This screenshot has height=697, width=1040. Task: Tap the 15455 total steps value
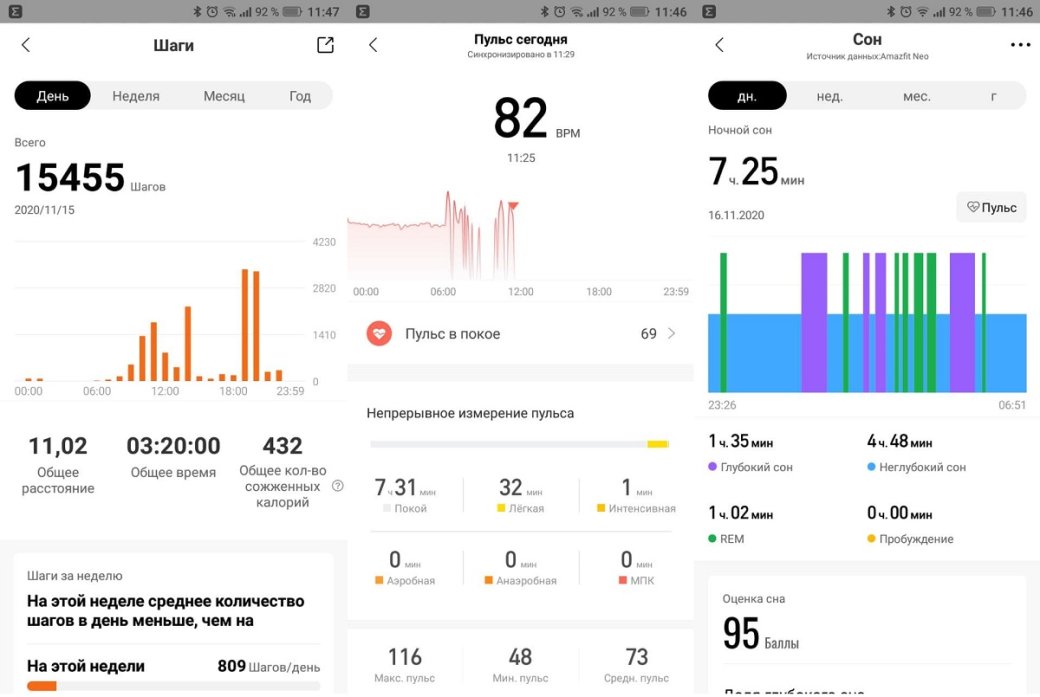[70, 177]
